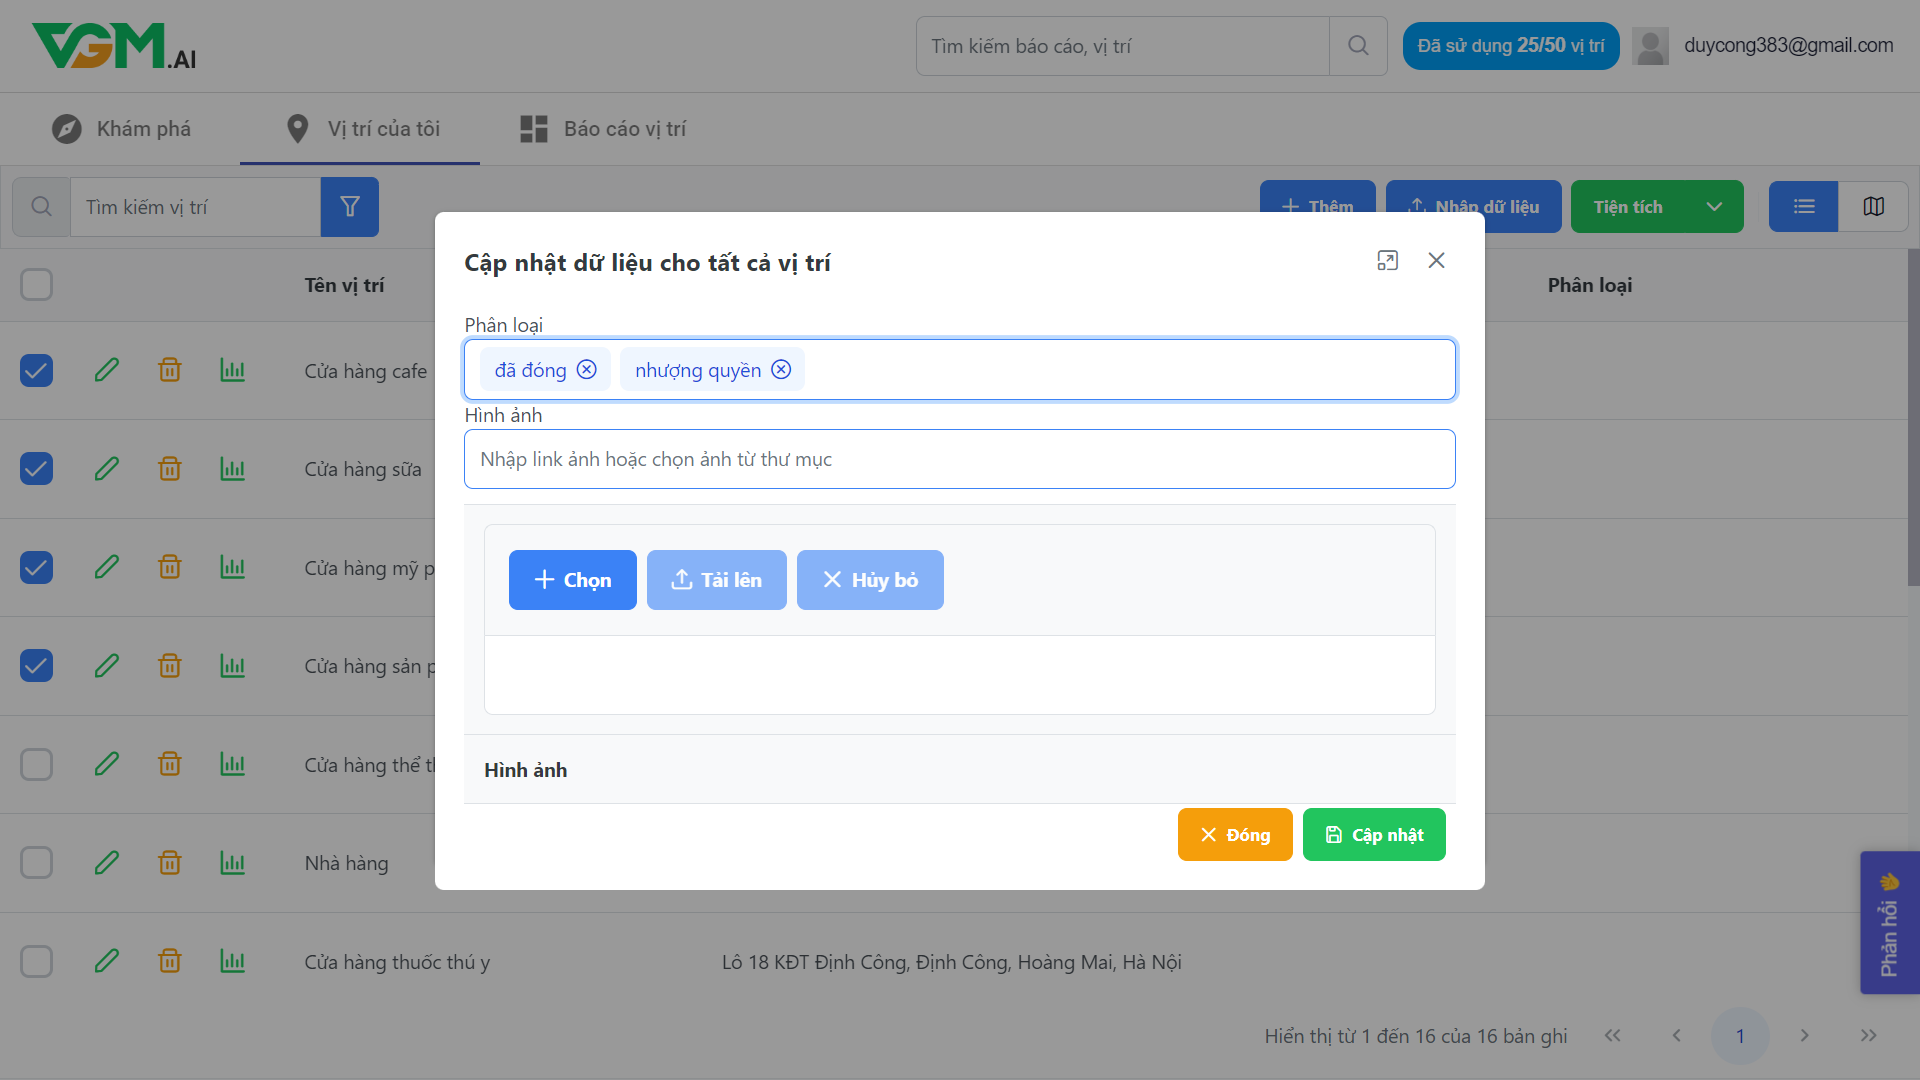Click trash icon for Cửa hàng thuốc thú y
The width and height of the screenshot is (1920, 1080).
[x=170, y=962]
